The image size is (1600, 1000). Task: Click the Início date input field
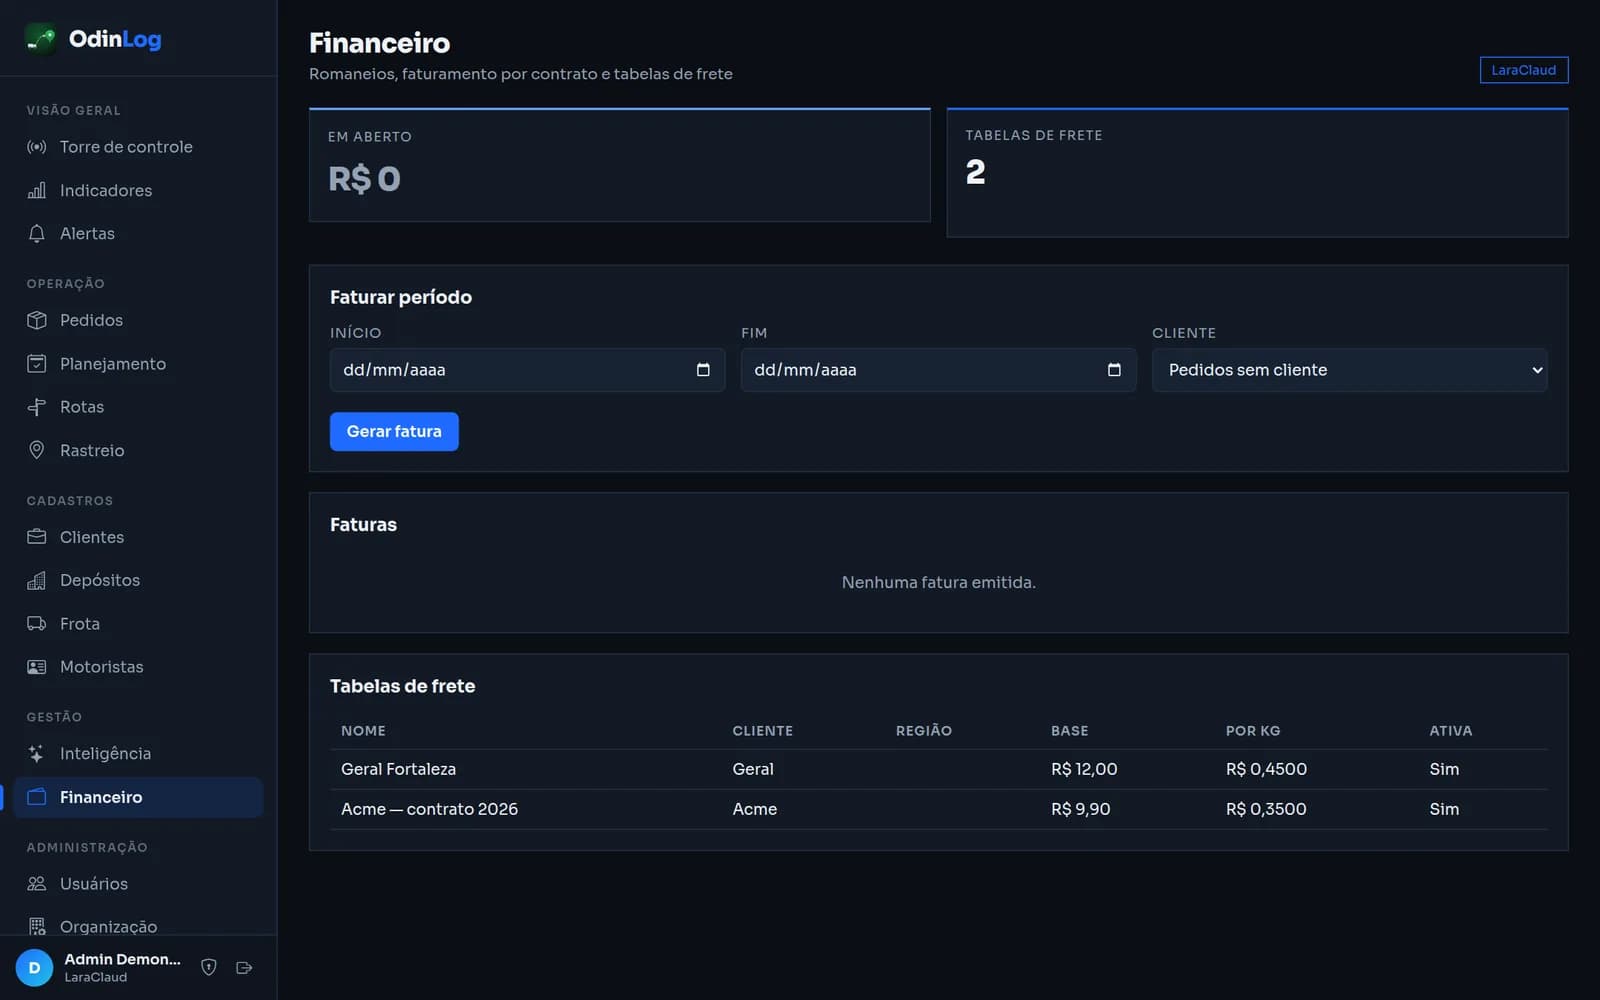point(527,370)
